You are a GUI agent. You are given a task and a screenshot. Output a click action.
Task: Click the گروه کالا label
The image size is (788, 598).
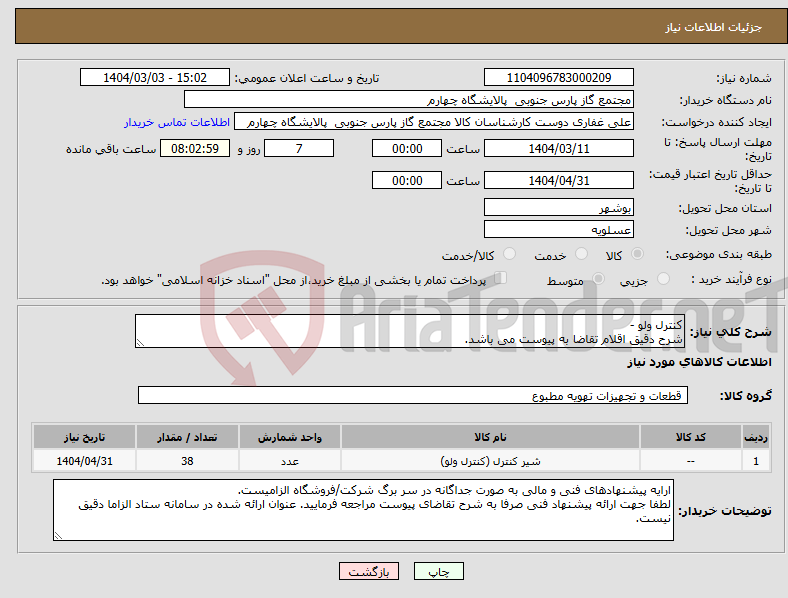[x=746, y=396]
